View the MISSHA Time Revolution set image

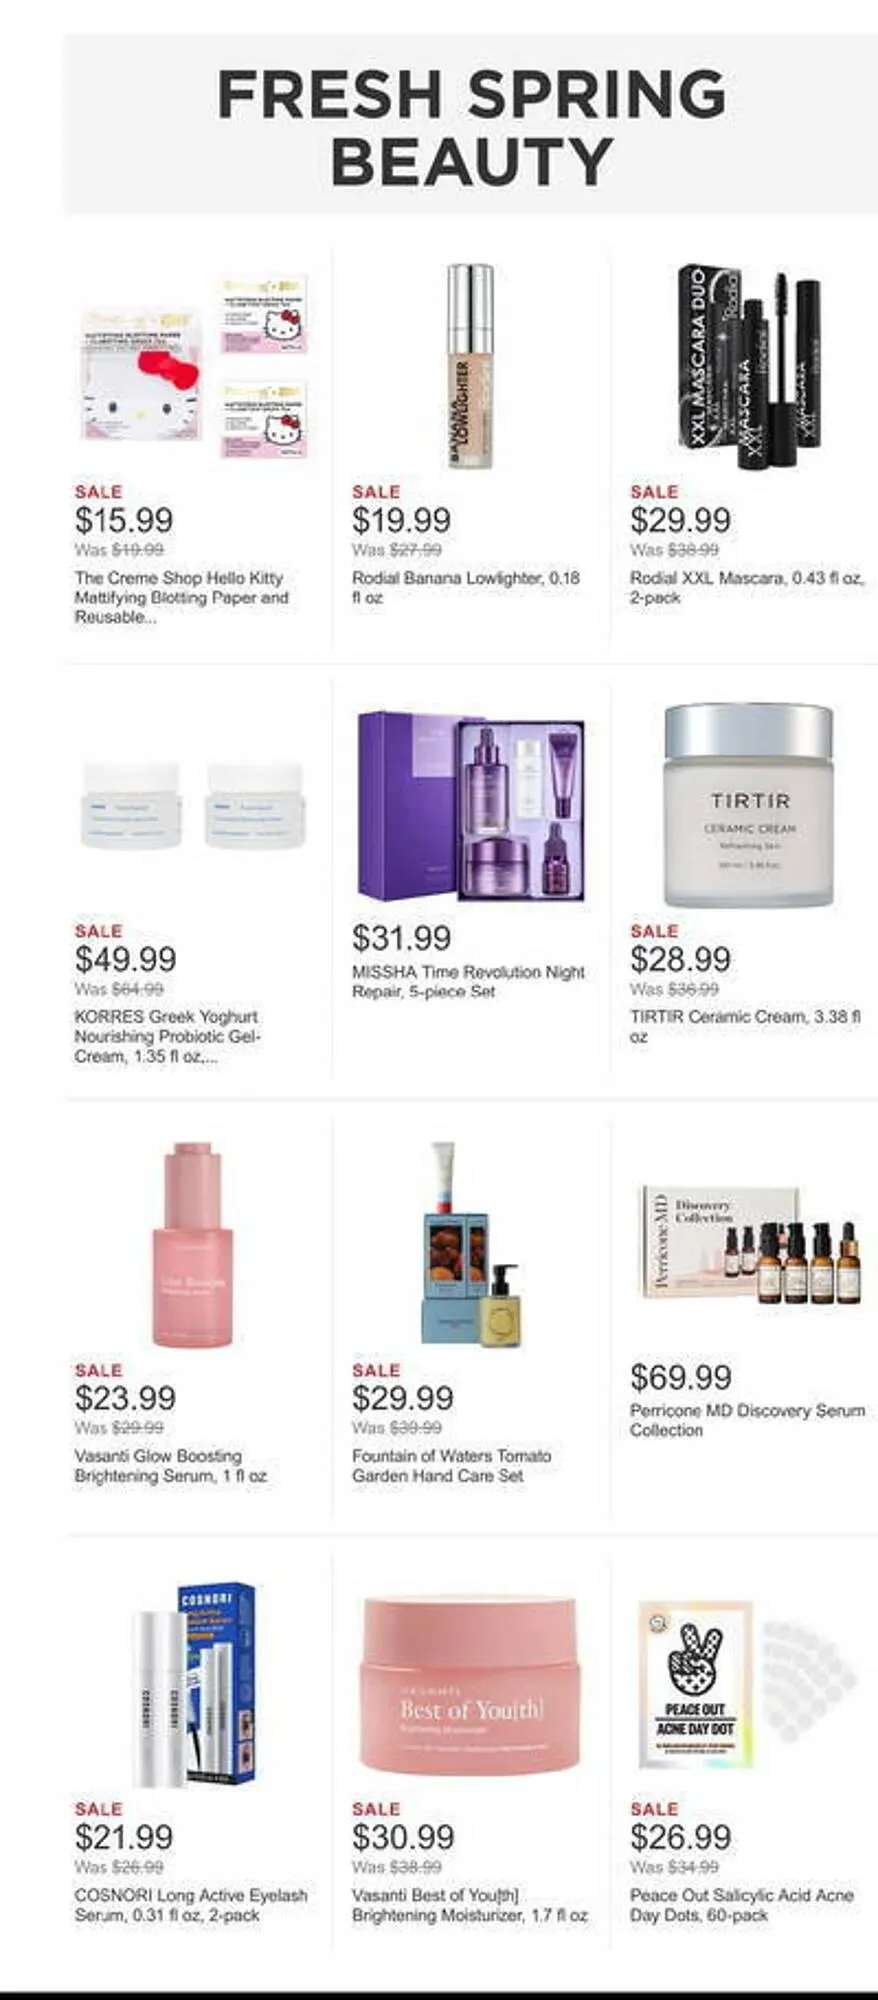472,804
